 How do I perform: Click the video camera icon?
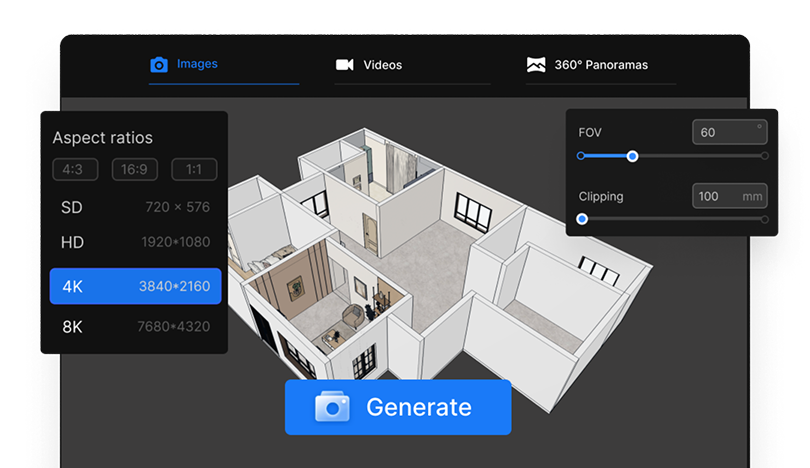pos(344,65)
